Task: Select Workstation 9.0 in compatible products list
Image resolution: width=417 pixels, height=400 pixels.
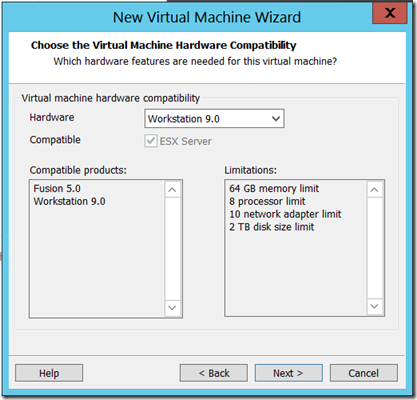Action: click(x=69, y=201)
